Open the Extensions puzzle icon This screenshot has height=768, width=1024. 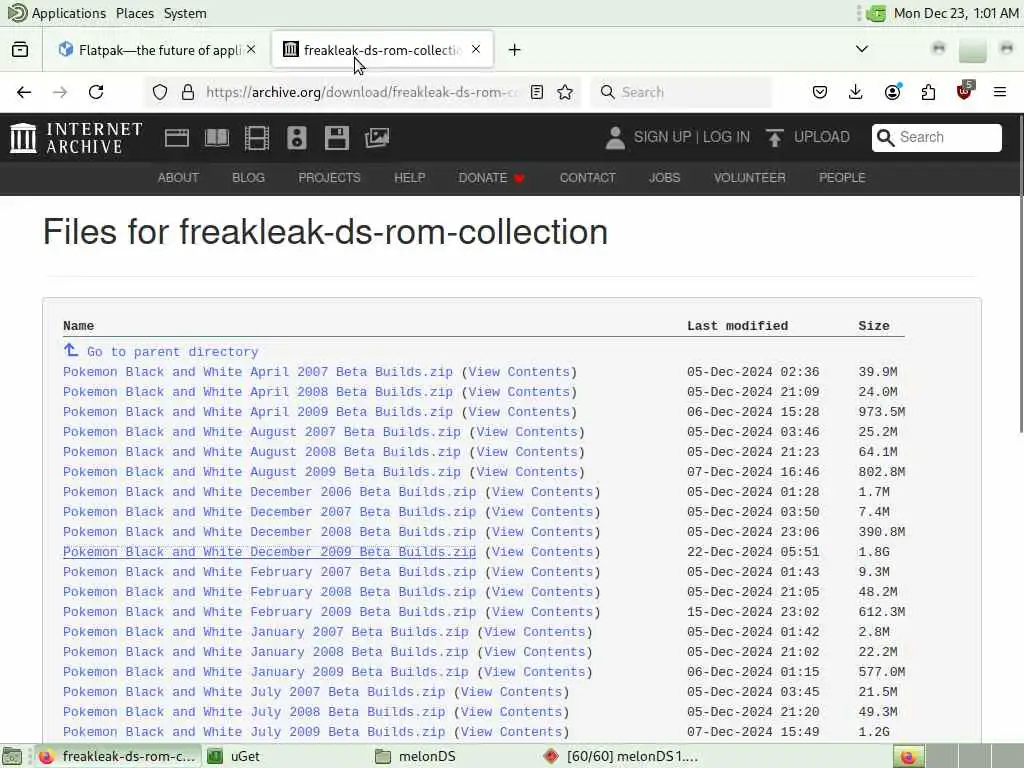click(928, 92)
